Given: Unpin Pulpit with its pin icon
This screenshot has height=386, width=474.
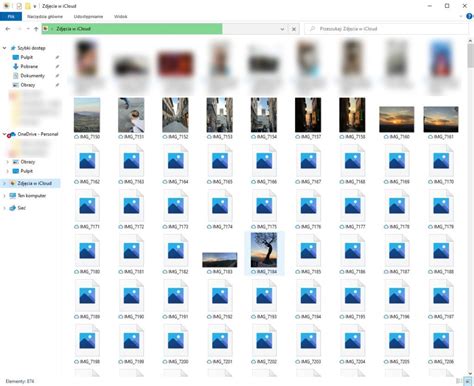Looking at the screenshot, I should 57,57.
